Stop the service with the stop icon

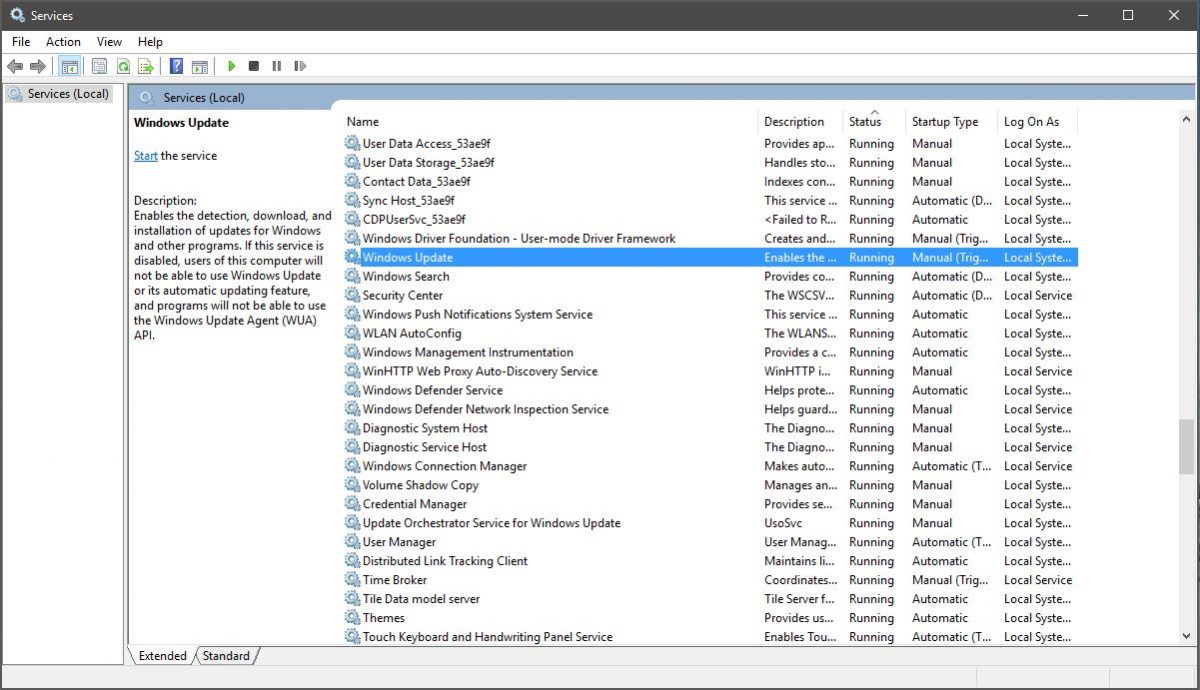253,66
